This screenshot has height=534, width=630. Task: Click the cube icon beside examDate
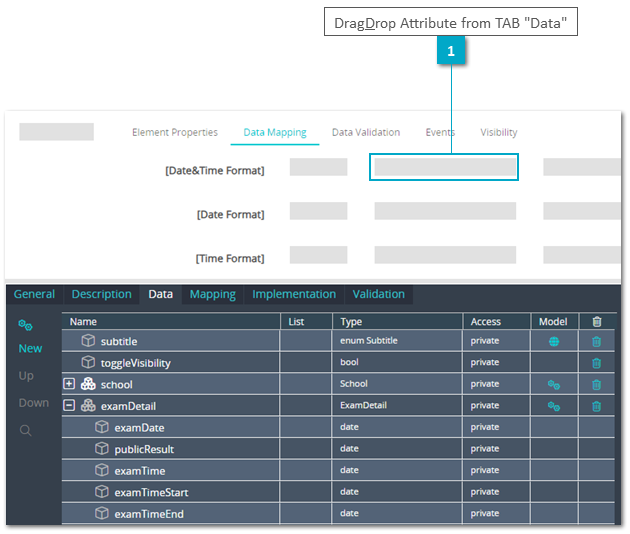[102, 427]
